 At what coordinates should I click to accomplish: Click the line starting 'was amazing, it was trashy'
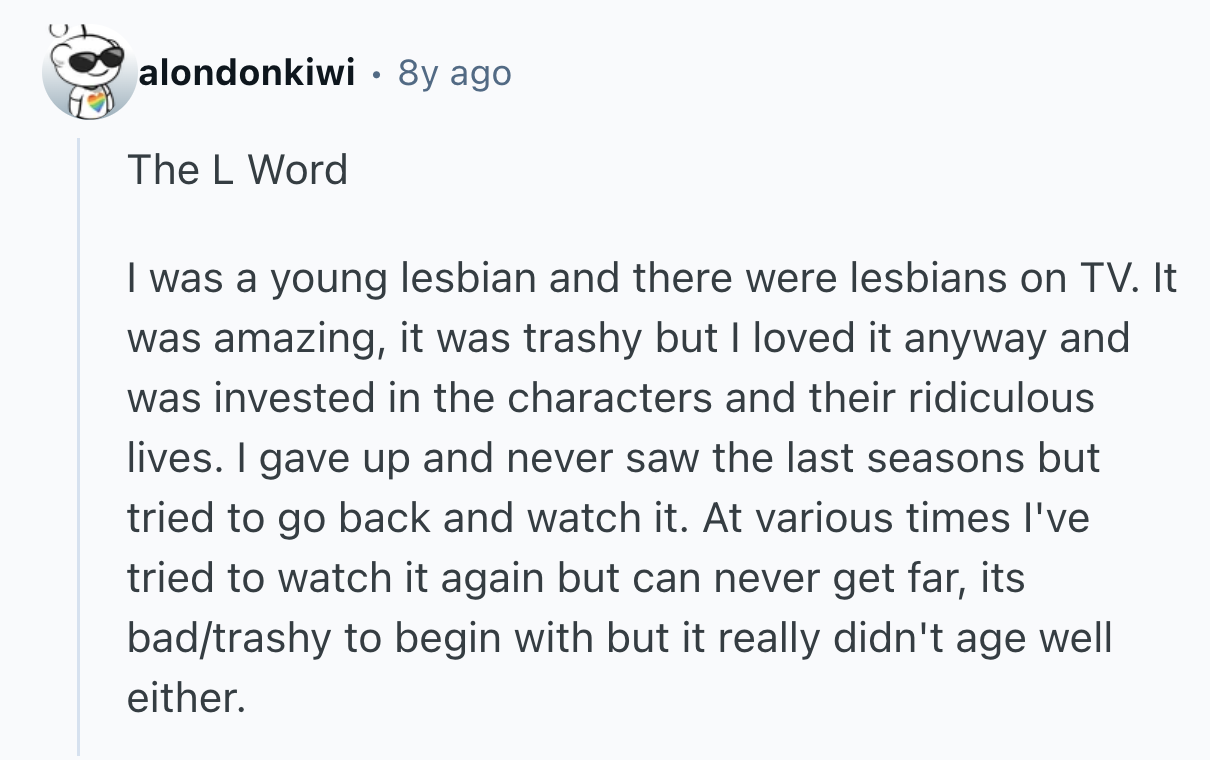[627, 338]
